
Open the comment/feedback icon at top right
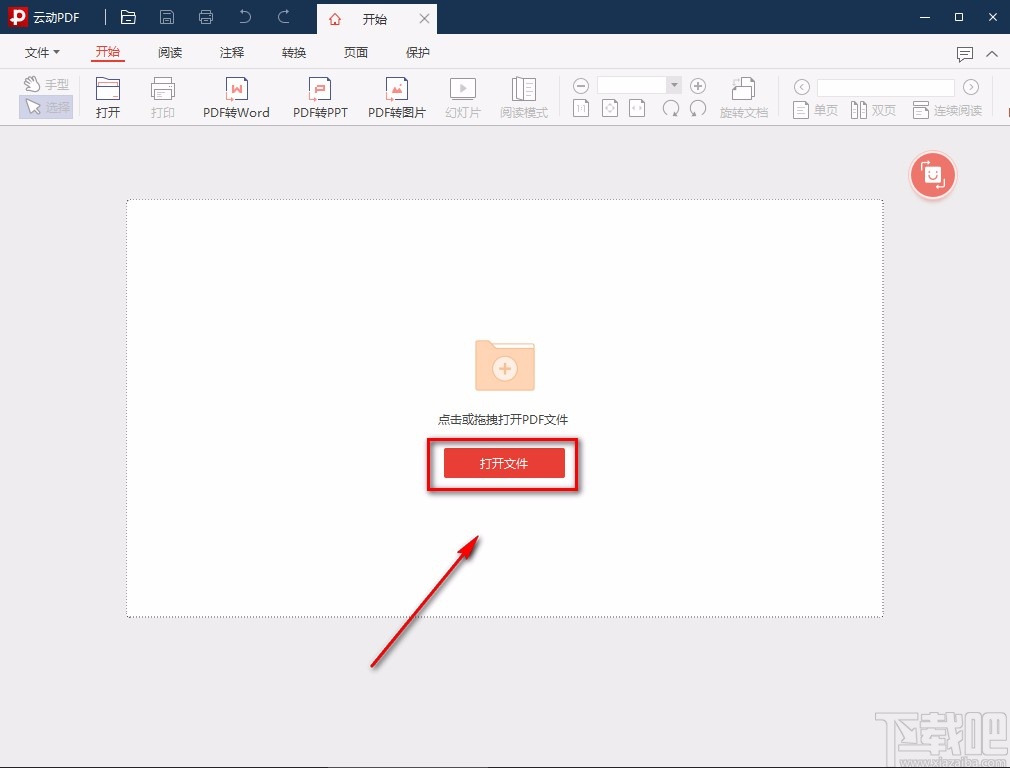point(964,54)
